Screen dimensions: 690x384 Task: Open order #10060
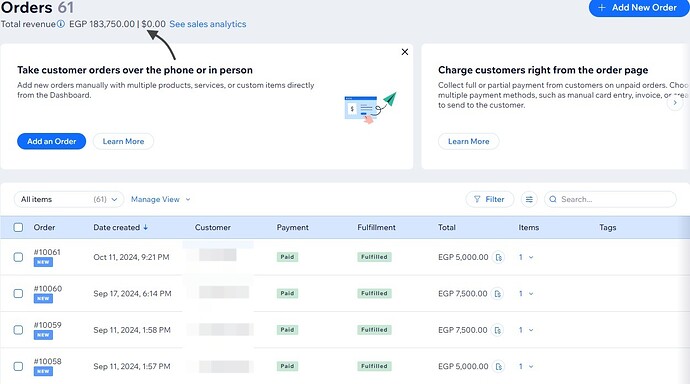48,289
